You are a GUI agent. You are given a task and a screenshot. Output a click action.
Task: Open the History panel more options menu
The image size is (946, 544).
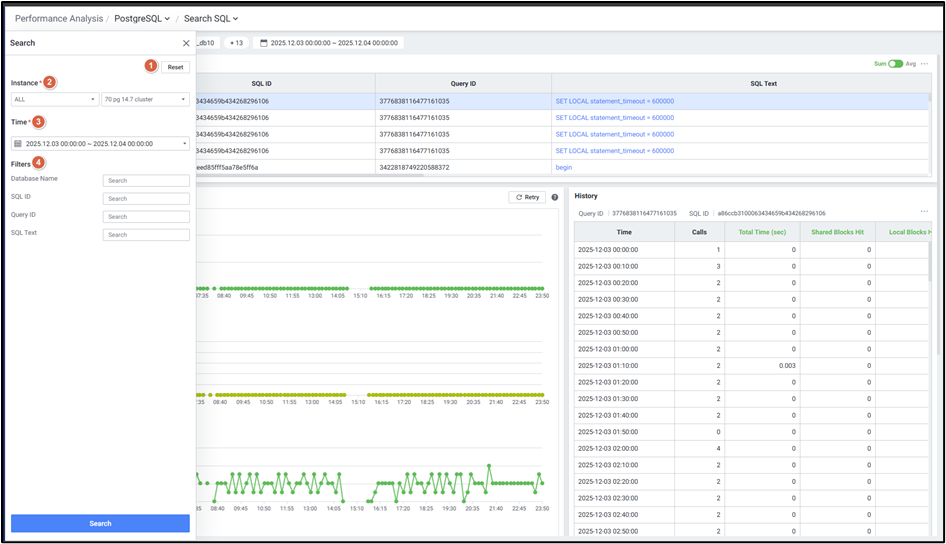924,212
